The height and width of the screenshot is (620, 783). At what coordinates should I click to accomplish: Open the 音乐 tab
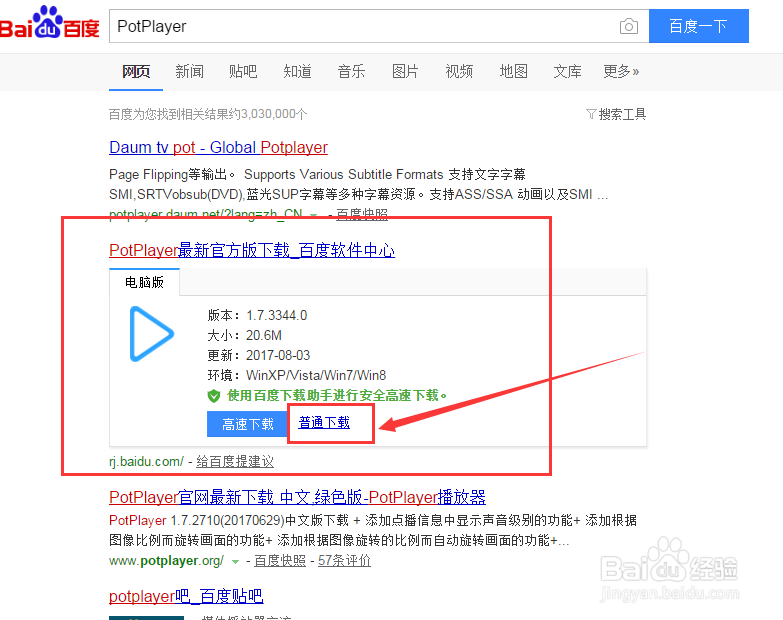(351, 71)
